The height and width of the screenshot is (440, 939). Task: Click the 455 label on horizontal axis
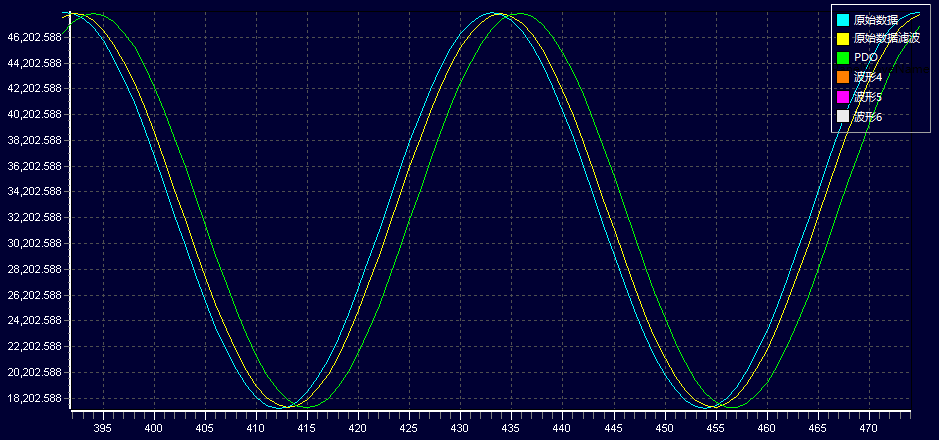pyautogui.click(x=715, y=427)
